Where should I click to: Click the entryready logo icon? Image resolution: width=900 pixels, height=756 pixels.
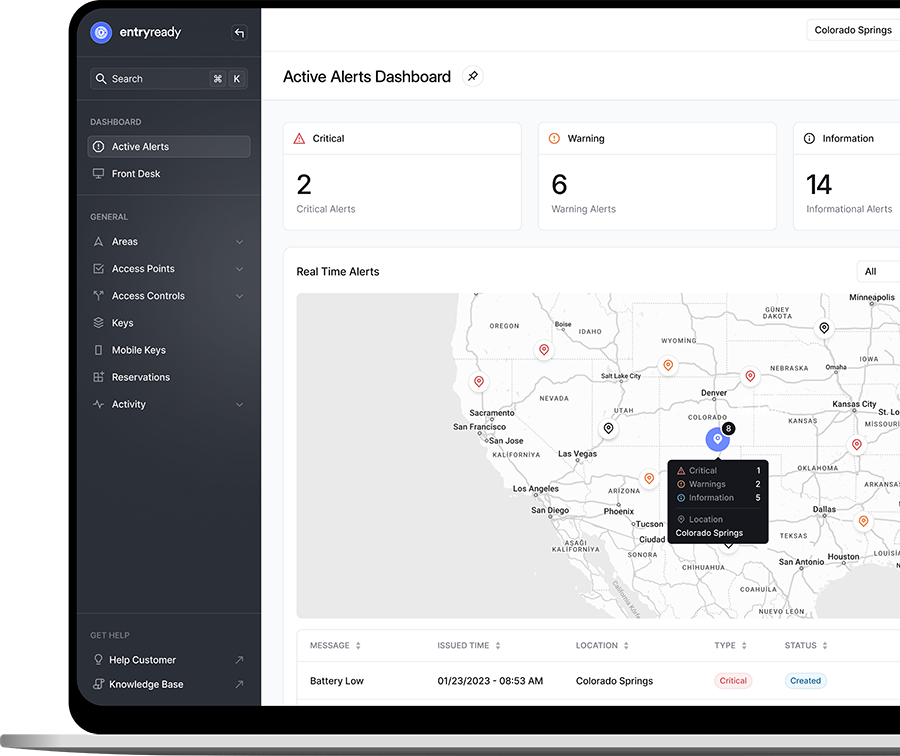(101, 32)
